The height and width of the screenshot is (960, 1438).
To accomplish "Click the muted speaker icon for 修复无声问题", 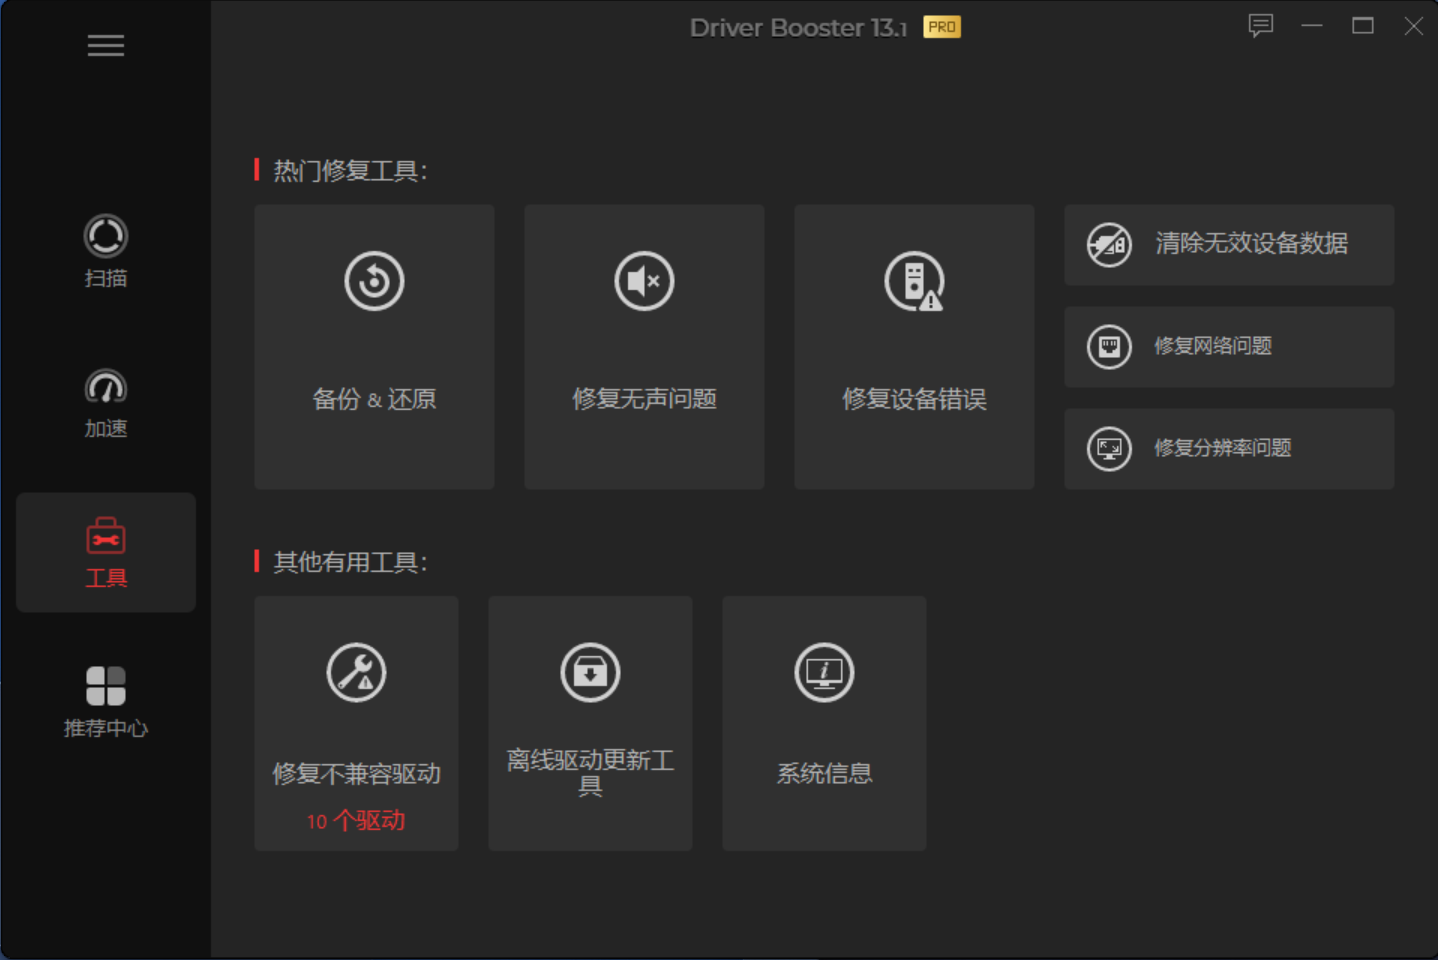I will 644,281.
